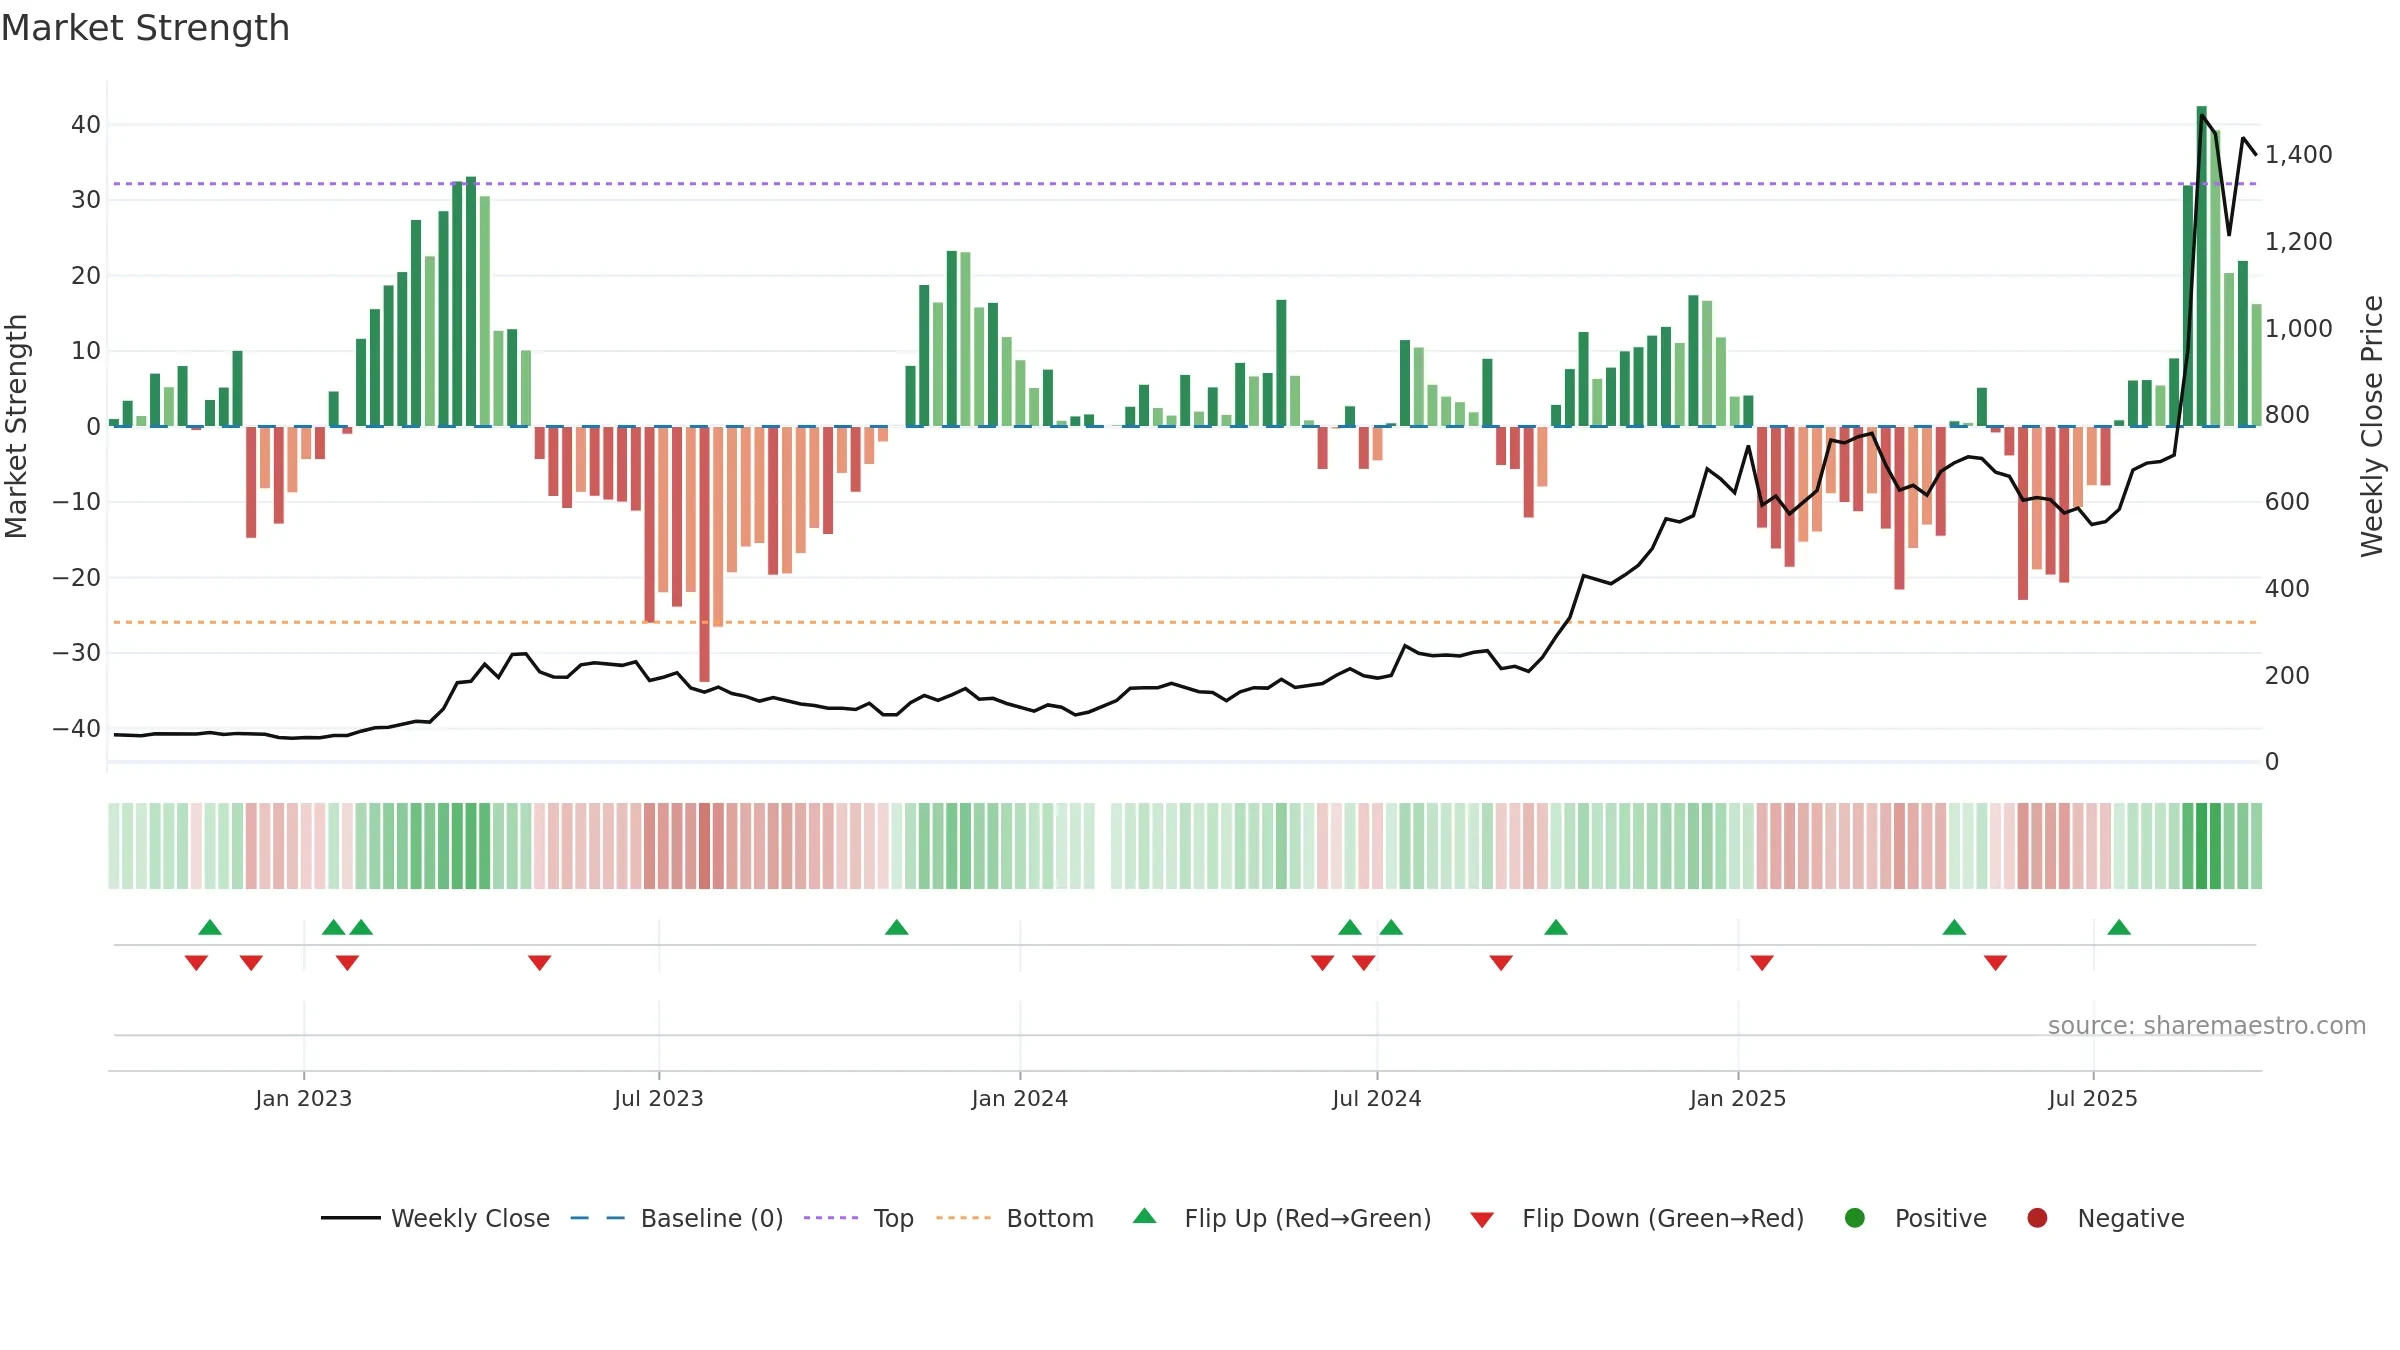
Task: Select the red flip-down marker just right of the Jan 2025 gridline
Action: pyautogui.click(x=1762, y=962)
